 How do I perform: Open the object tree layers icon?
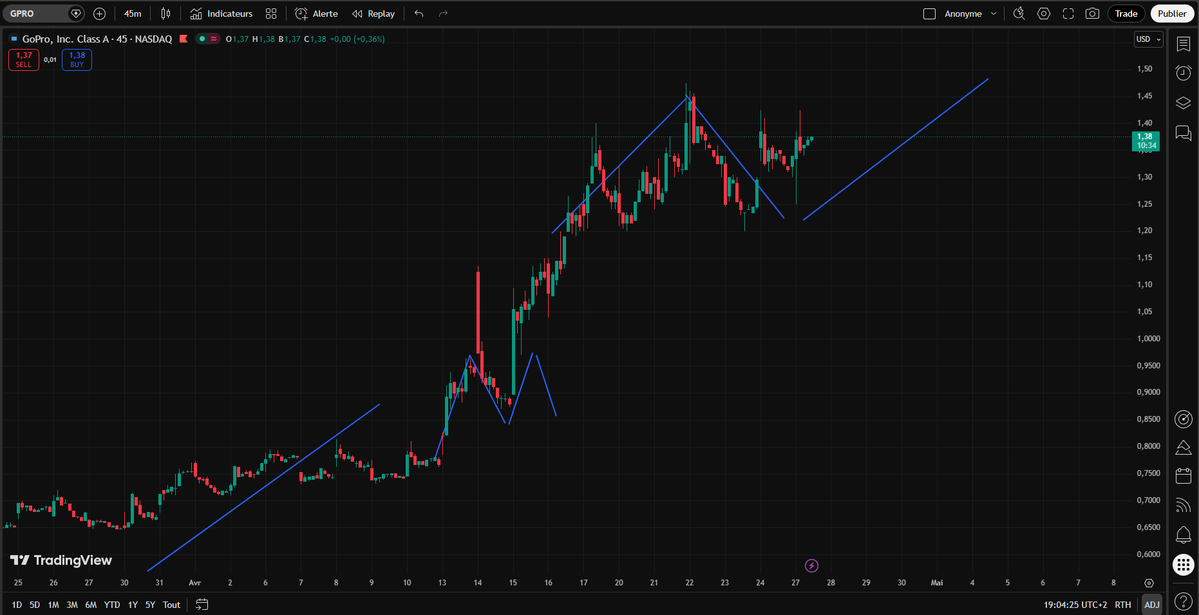coord(1183,103)
